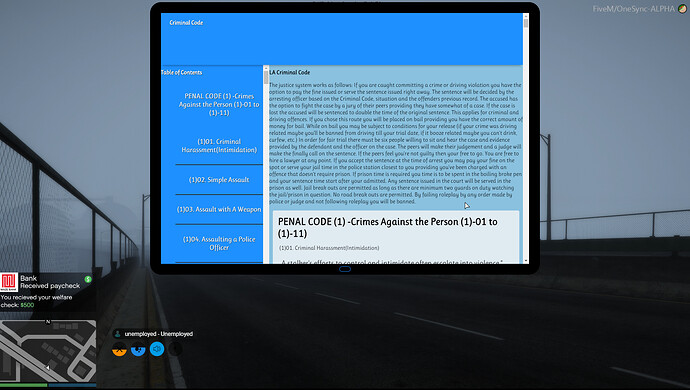
Task: Click the FiveM/OneSync-ALPHA label
Action: point(634,9)
